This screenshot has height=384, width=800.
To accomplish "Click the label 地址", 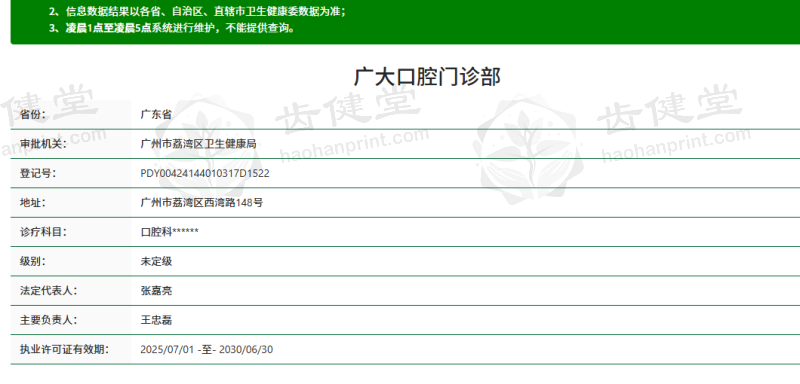I will pos(33,203).
